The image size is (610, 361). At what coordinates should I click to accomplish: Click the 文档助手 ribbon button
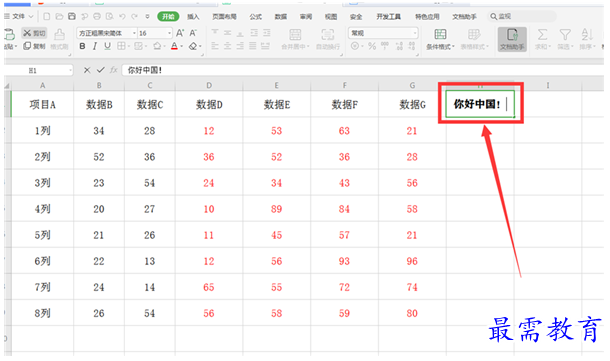[x=512, y=39]
